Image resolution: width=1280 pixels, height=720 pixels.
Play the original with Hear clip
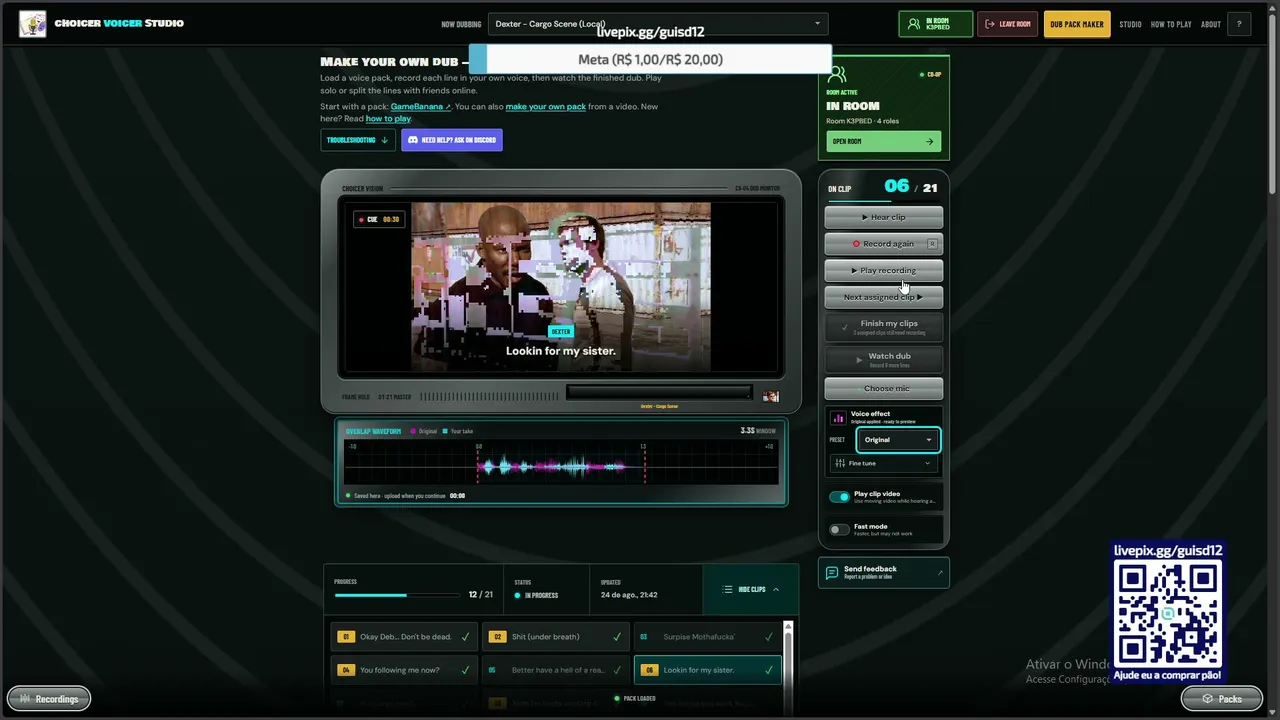[x=883, y=217]
